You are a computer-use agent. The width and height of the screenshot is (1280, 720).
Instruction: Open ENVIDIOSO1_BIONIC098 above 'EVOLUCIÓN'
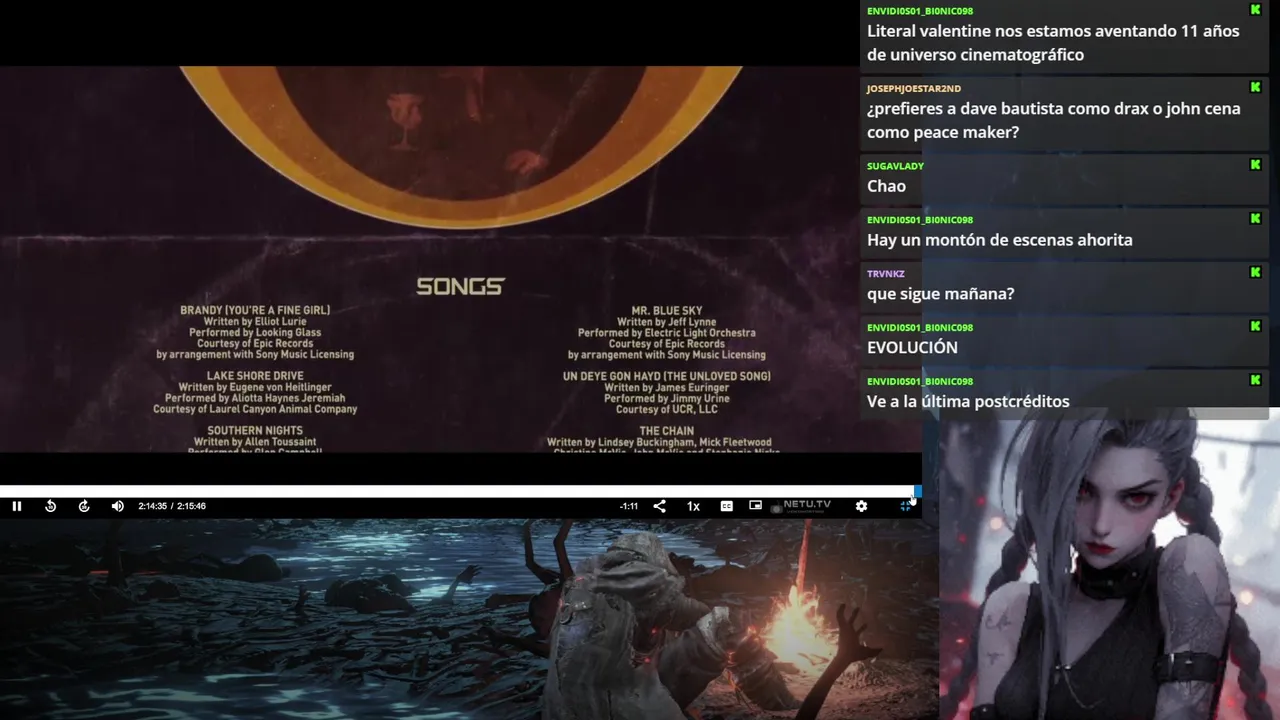coord(920,328)
